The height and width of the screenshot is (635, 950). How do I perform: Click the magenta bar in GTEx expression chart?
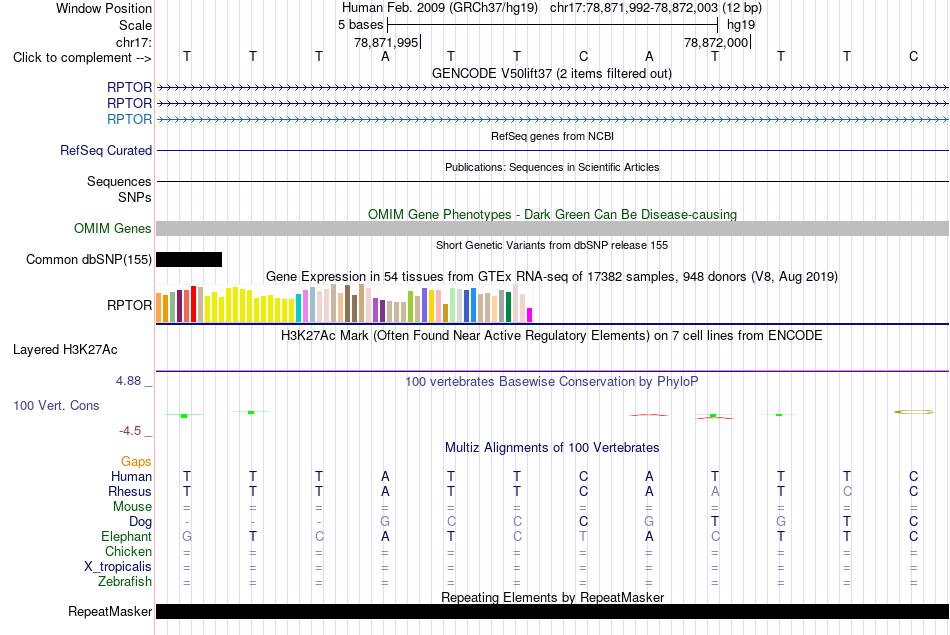point(530,315)
